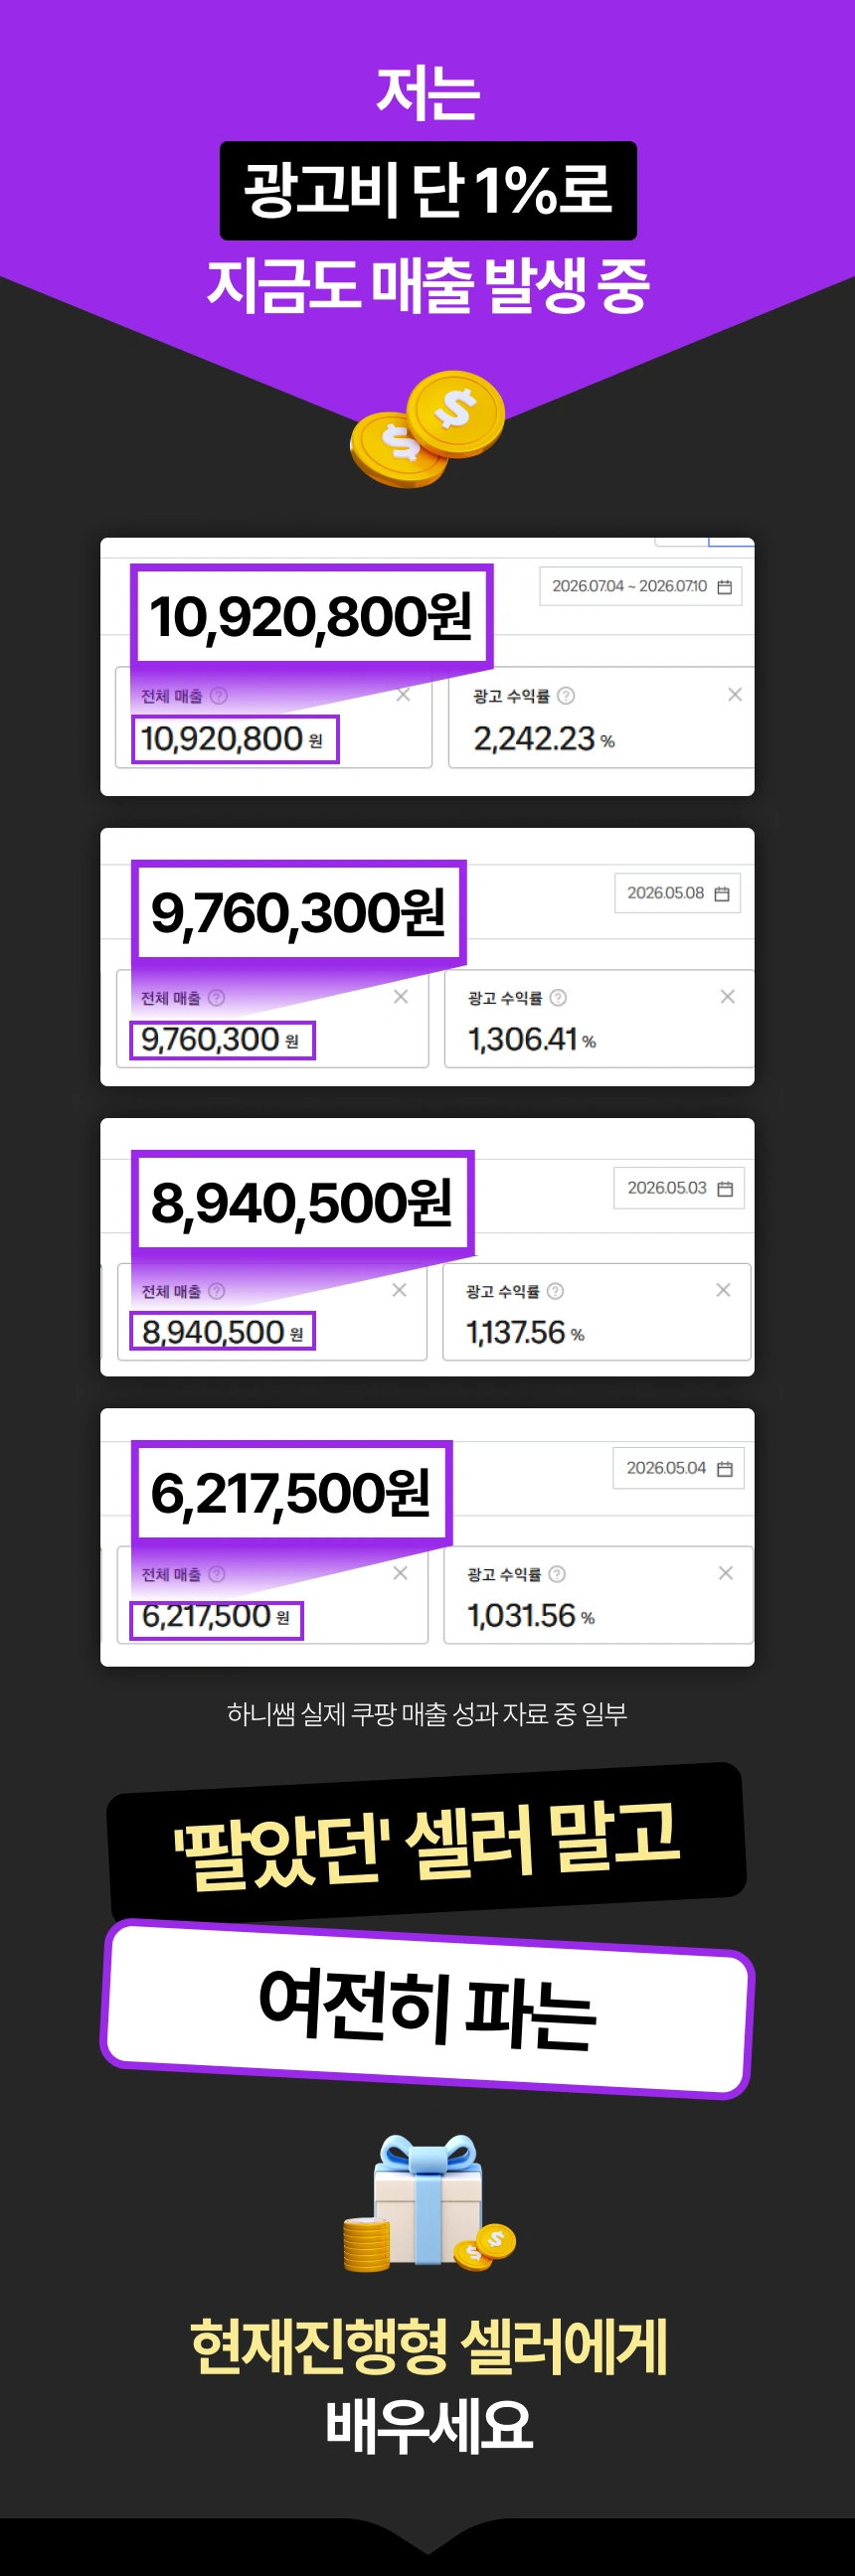The width and height of the screenshot is (855, 2576).
Task: Close the 전체 매출 10,920,800 card
Action: [403, 694]
